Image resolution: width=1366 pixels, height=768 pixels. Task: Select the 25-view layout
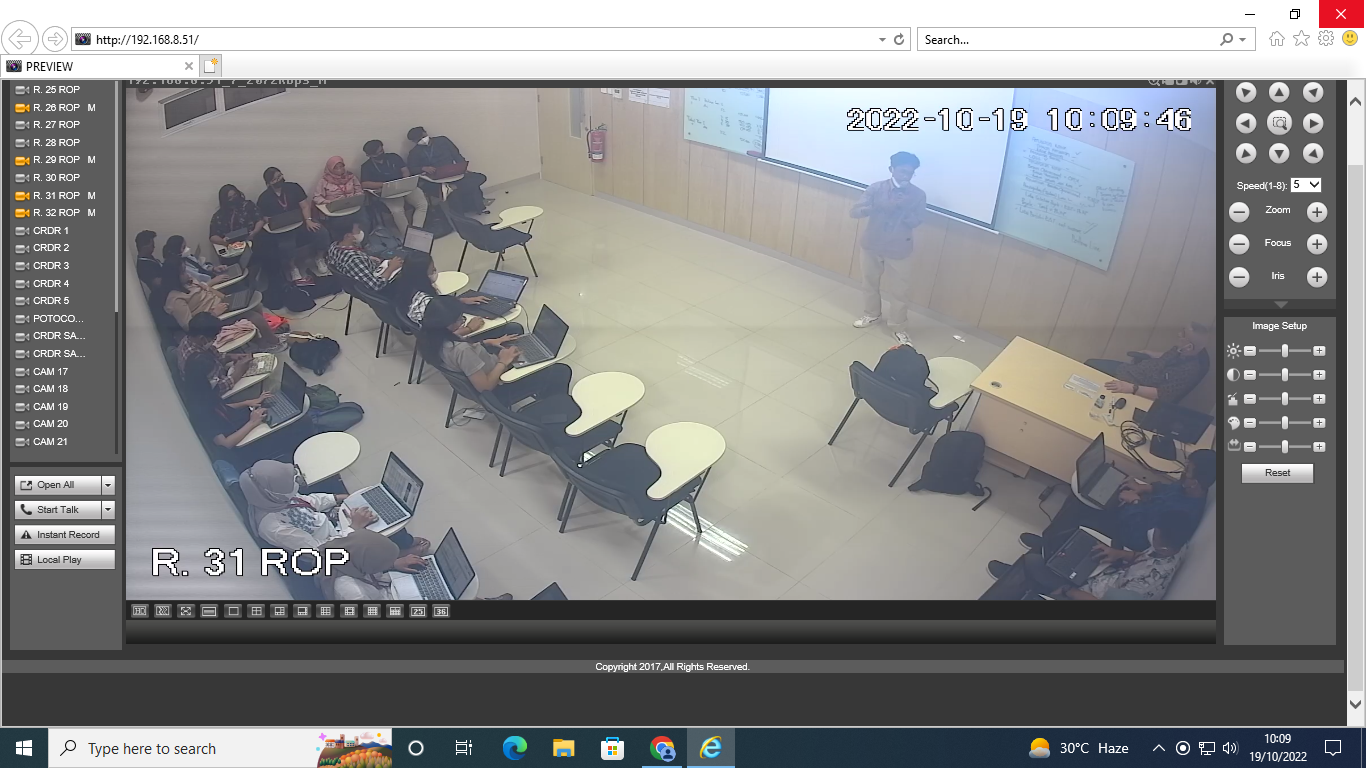418,611
